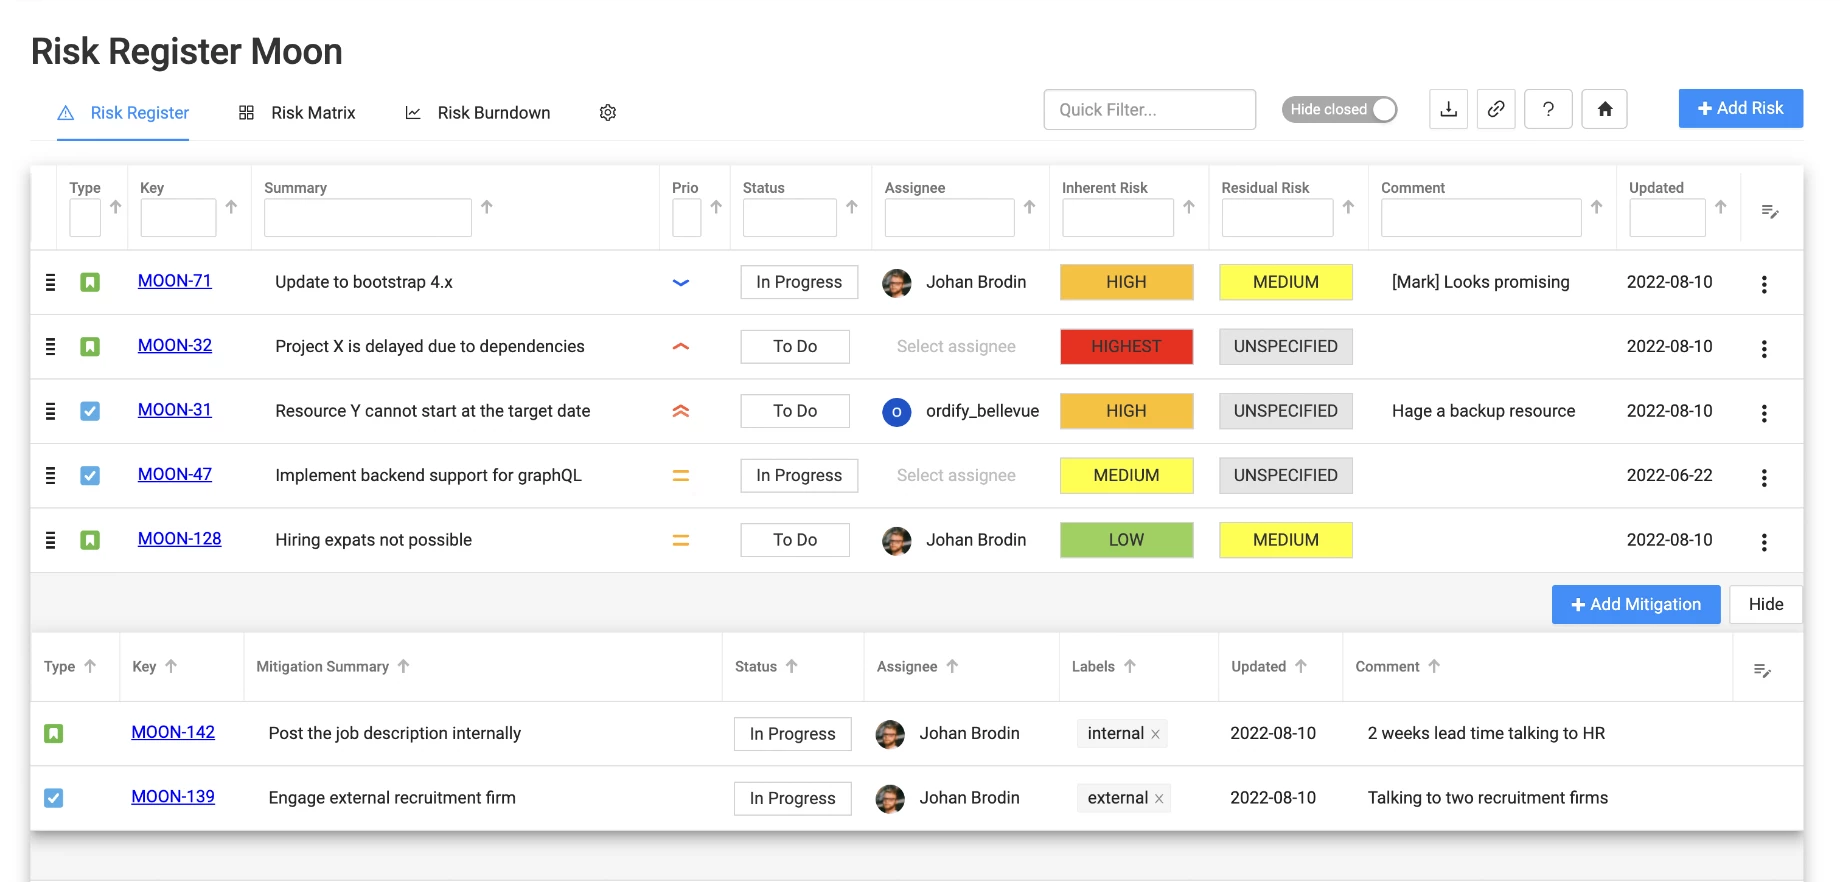This screenshot has height=882, width=1840.
Task: Focus the Quick Filter input field
Action: [x=1150, y=110]
